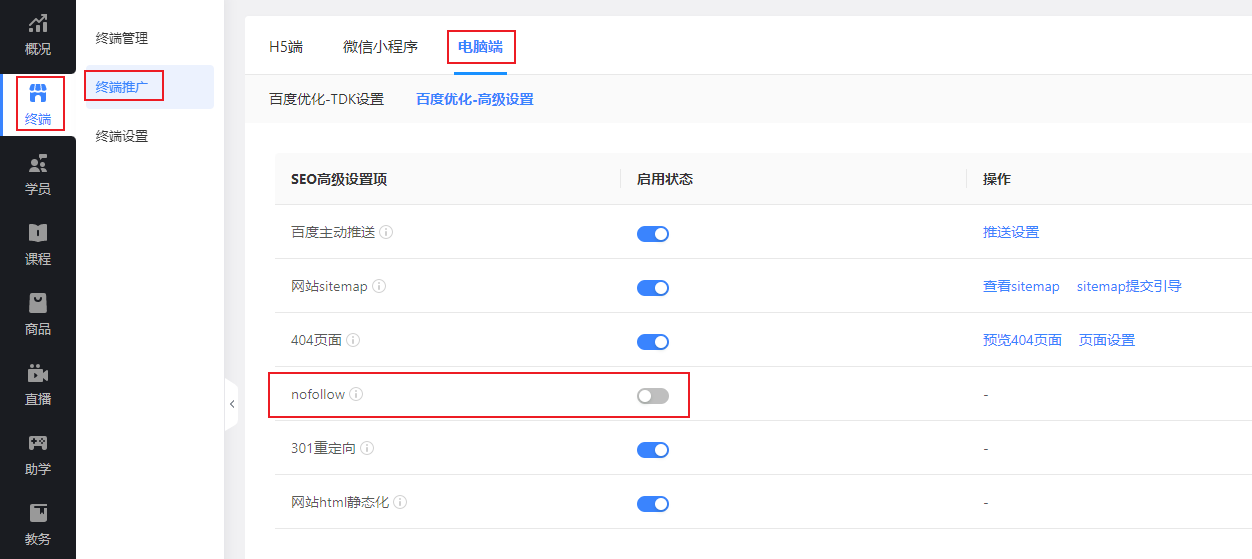Open the 商品 products section
Image resolution: width=1252 pixels, height=559 pixels.
38,315
